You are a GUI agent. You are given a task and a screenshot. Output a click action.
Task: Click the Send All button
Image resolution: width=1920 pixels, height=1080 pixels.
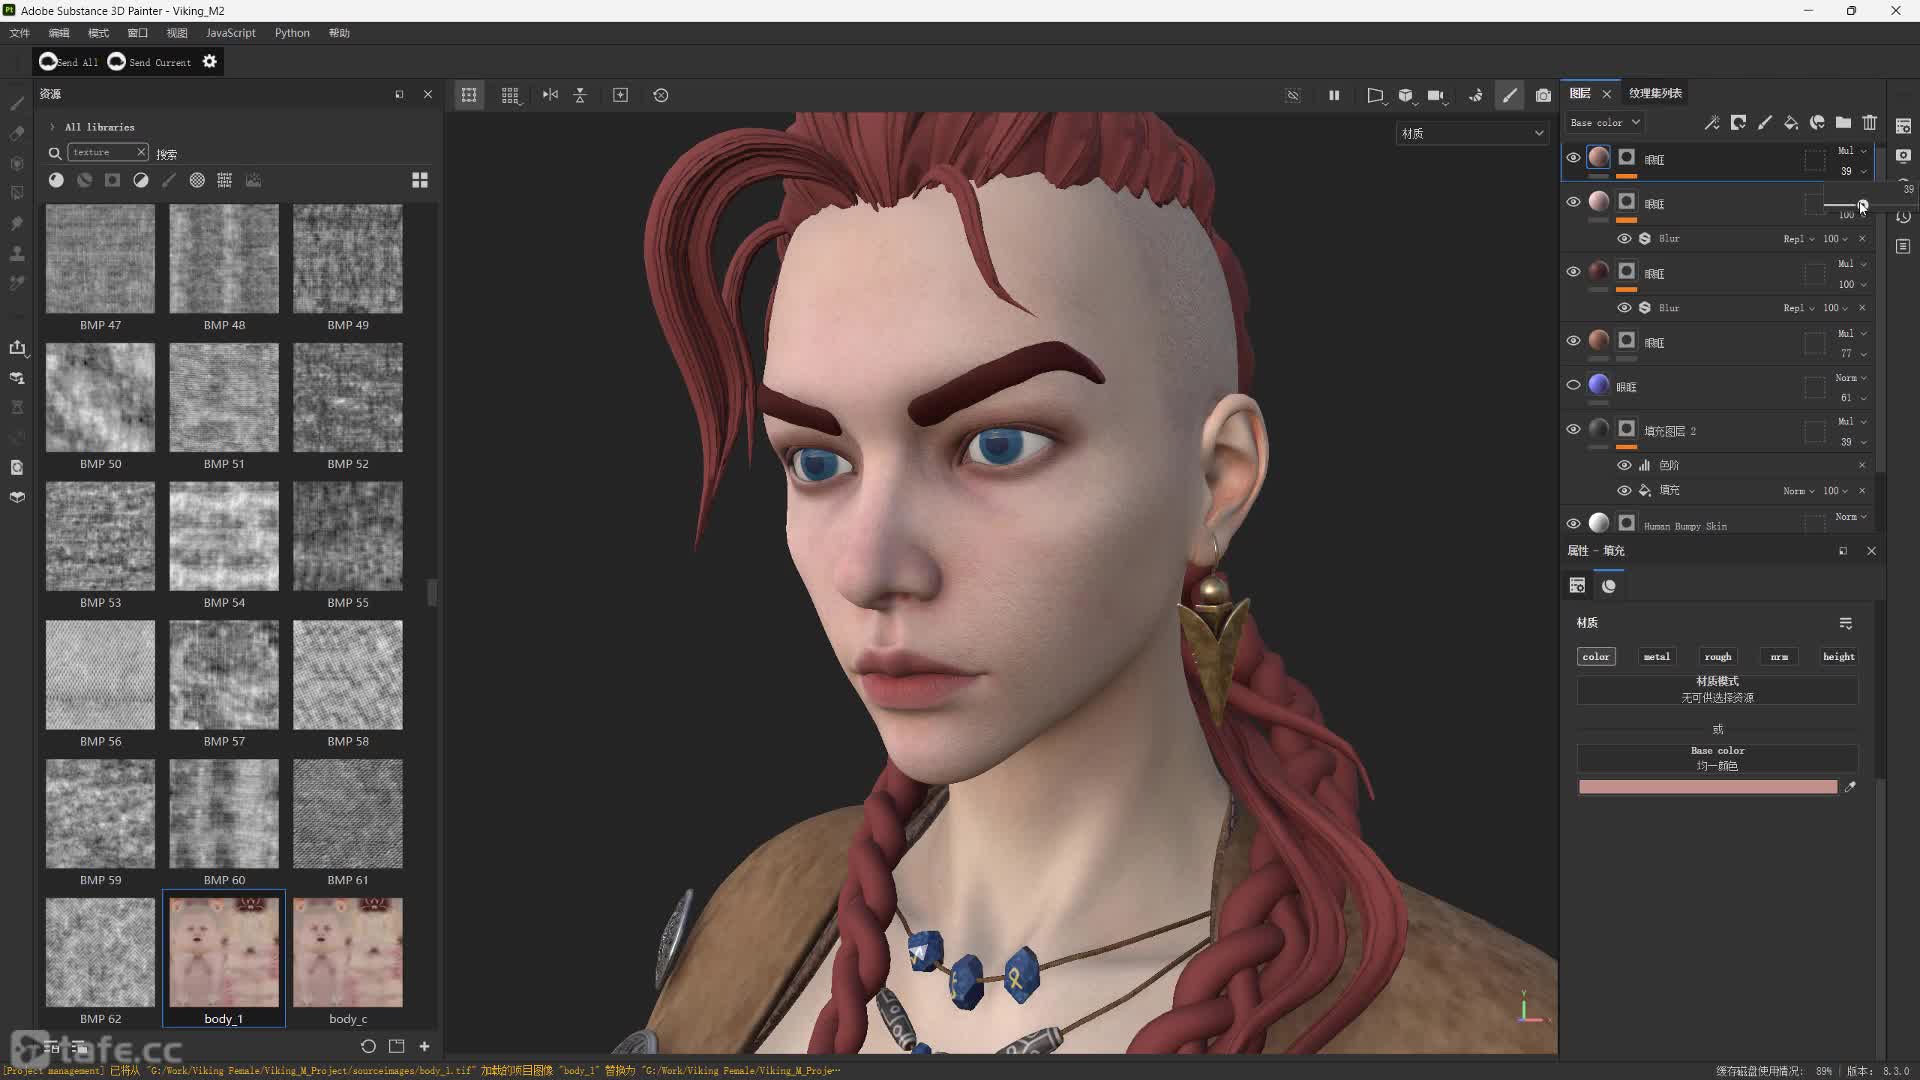(x=68, y=62)
